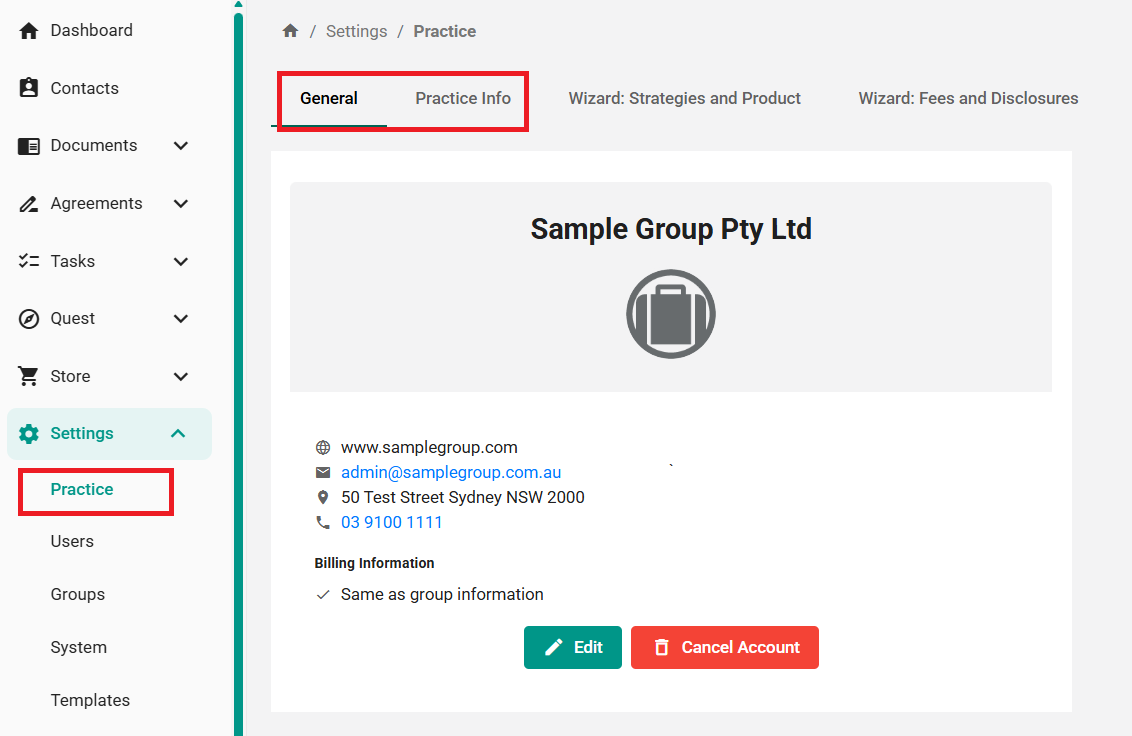Click the home icon in breadcrumb
1132x736 pixels.
pyautogui.click(x=291, y=31)
